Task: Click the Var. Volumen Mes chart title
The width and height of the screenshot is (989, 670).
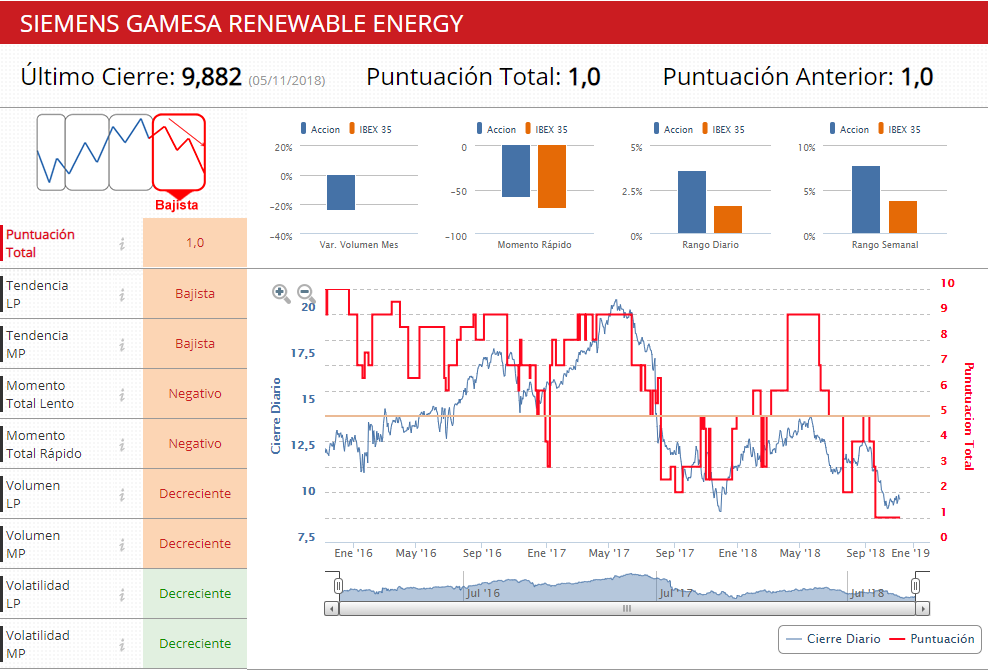Action: tap(359, 245)
